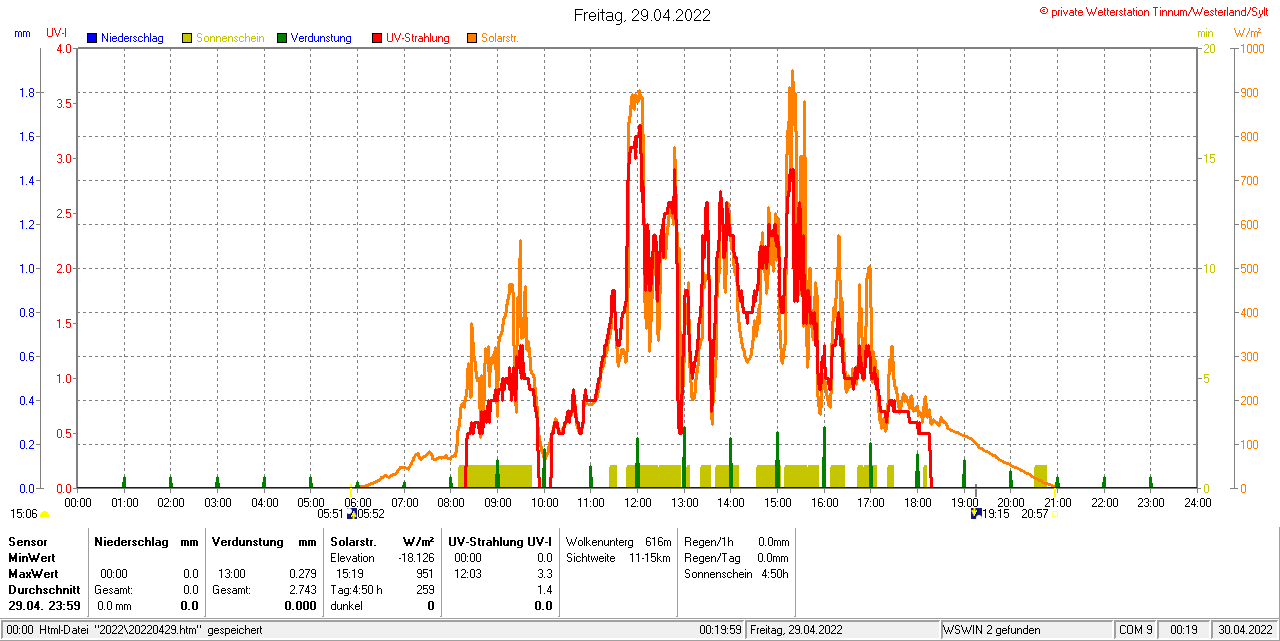Click the MinWert row label
Viewport: 1280px width, 641px height.
[x=32, y=558]
